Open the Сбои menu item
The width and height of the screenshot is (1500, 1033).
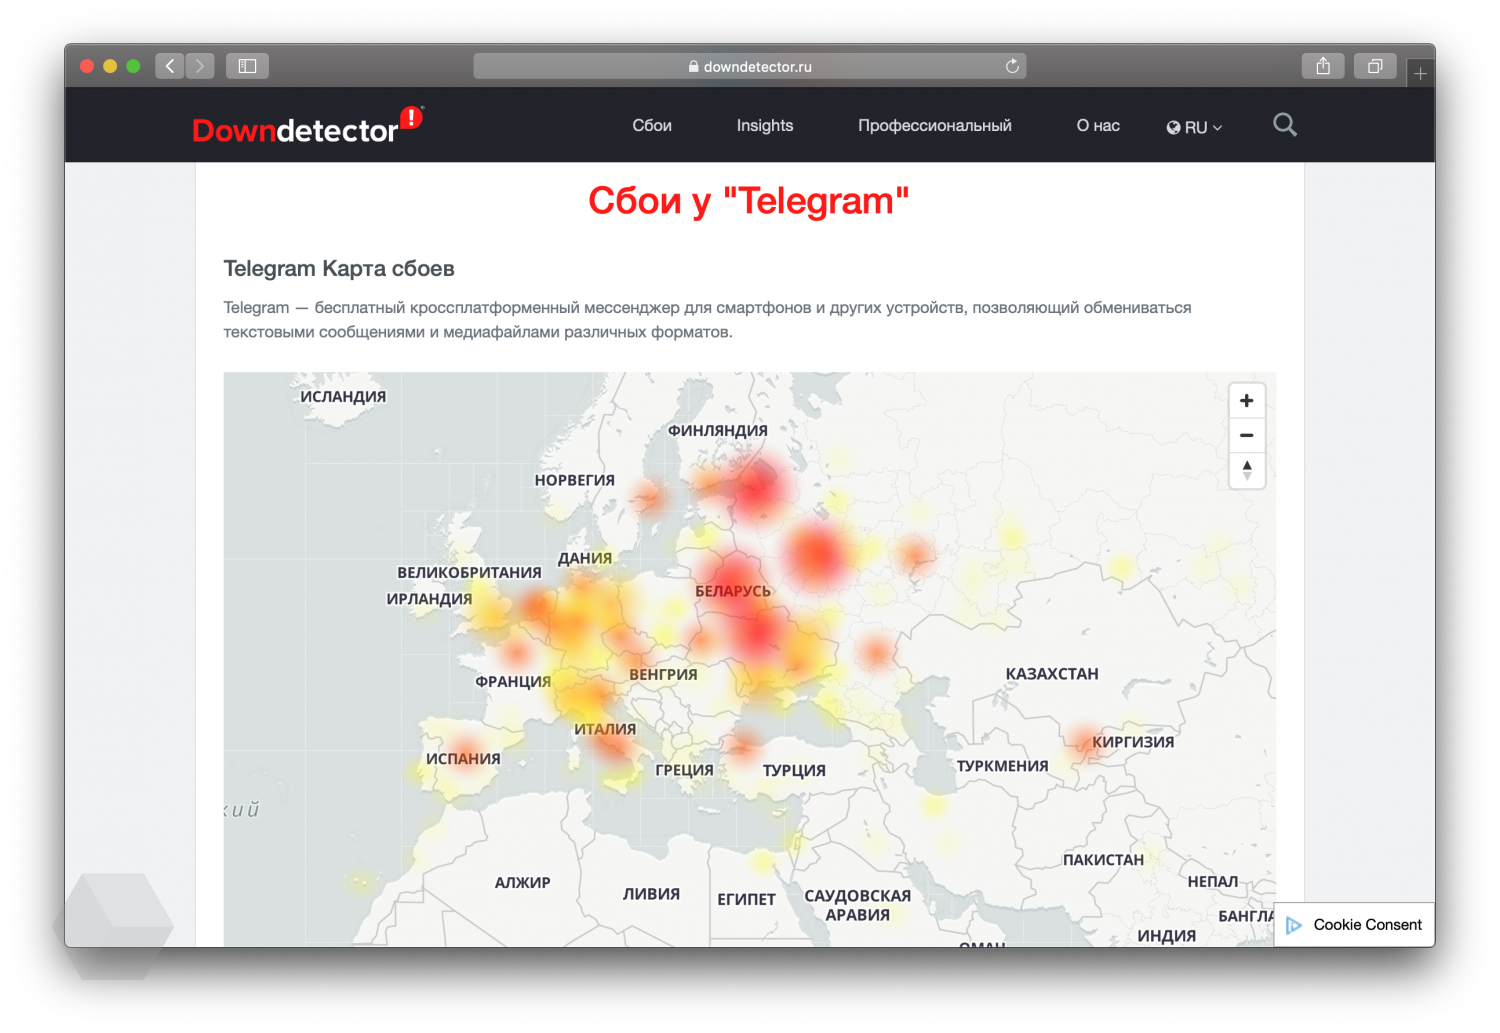point(652,125)
